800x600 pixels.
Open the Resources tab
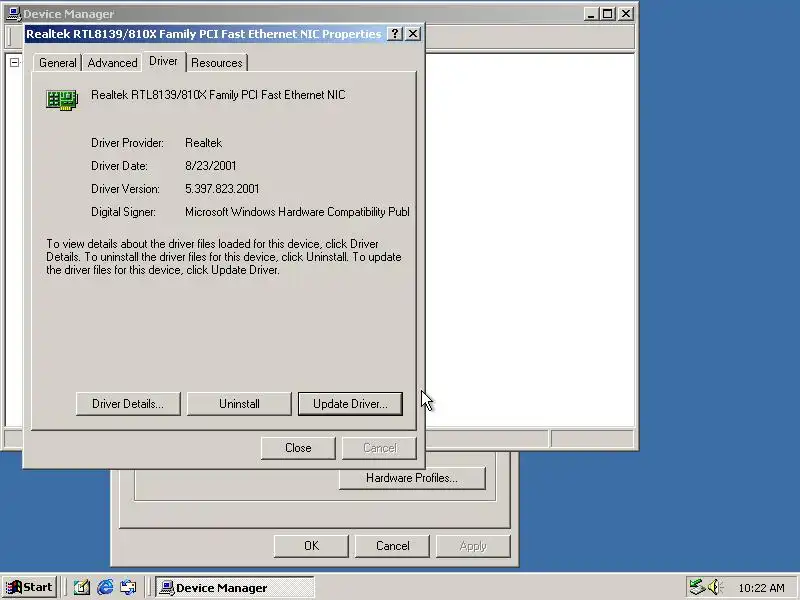tap(216, 63)
